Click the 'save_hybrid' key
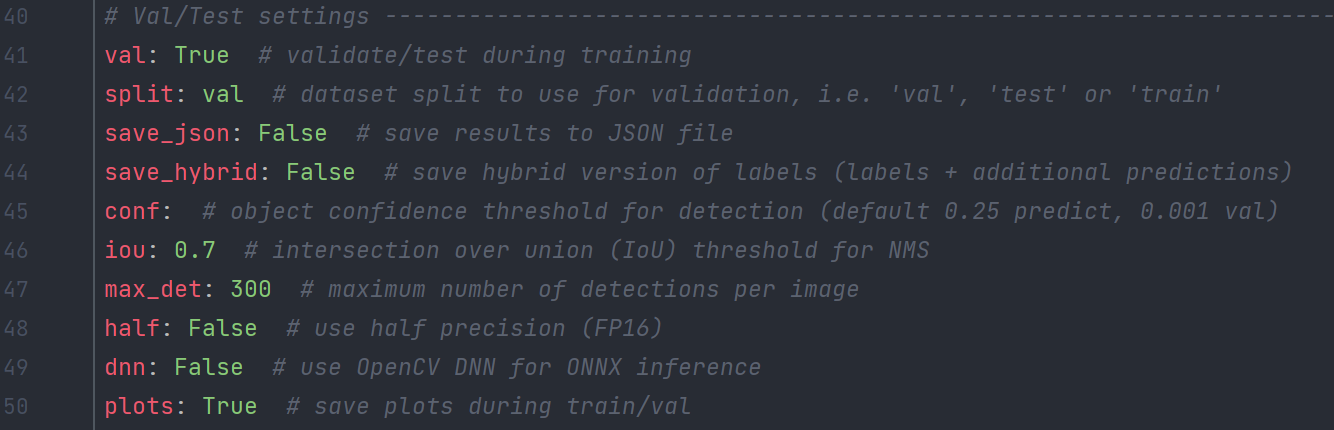Viewport: 1334px width, 430px height. 181,173
